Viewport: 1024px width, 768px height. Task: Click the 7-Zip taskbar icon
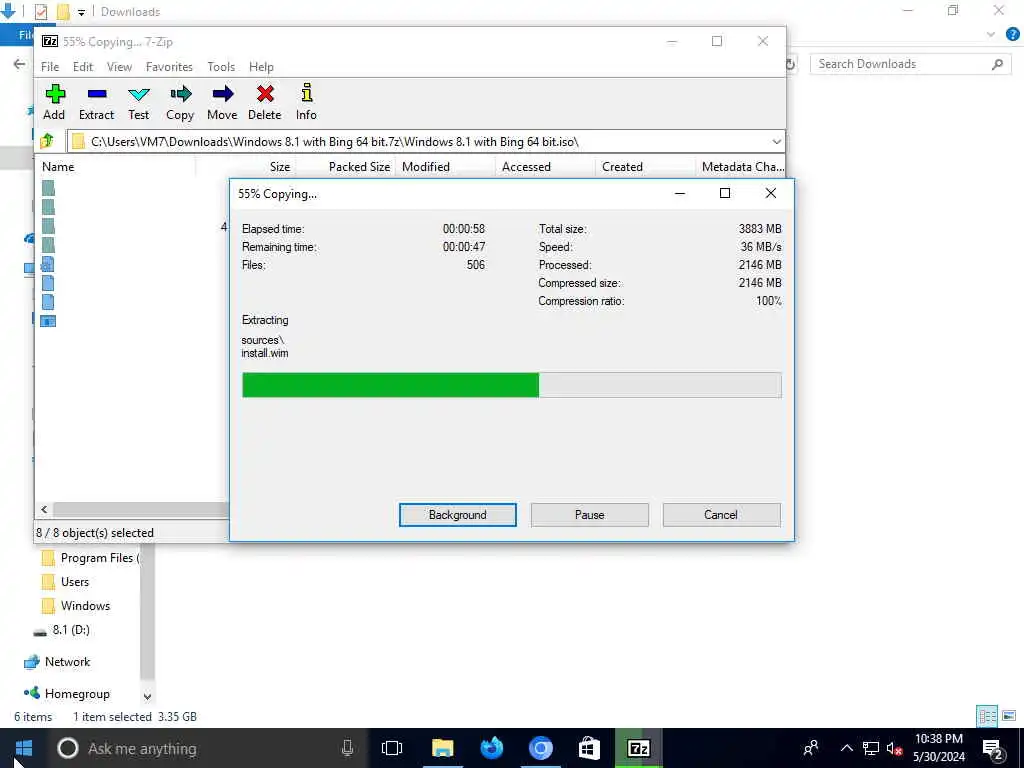pos(638,748)
